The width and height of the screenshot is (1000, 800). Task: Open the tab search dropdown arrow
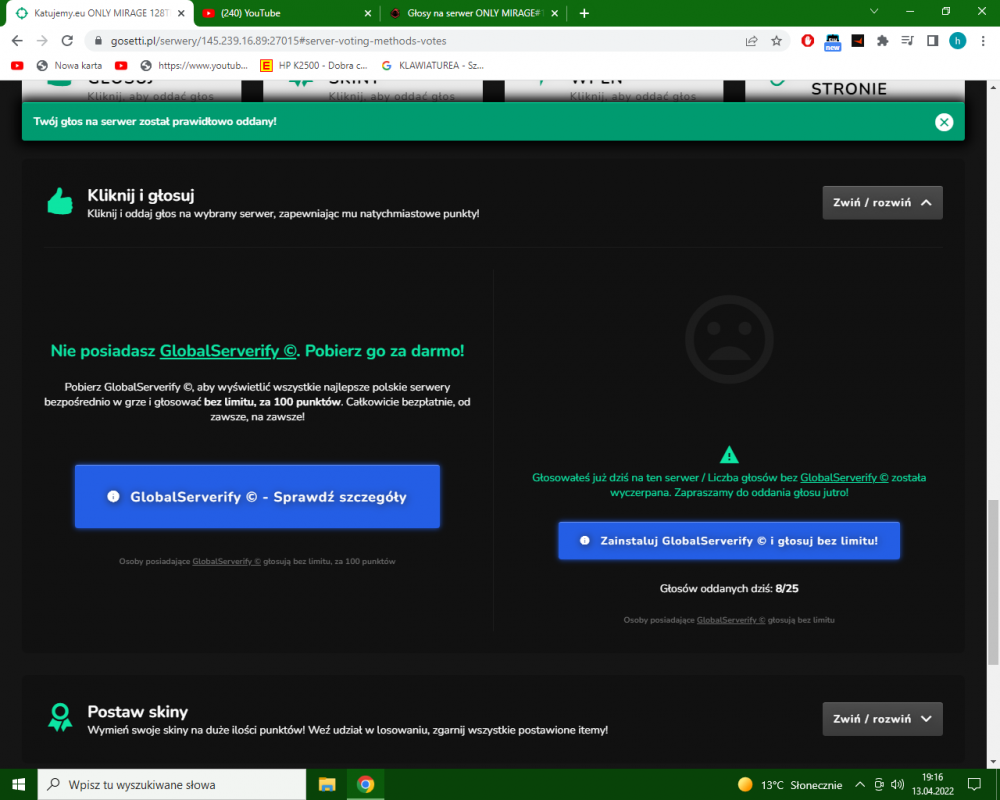(x=874, y=11)
